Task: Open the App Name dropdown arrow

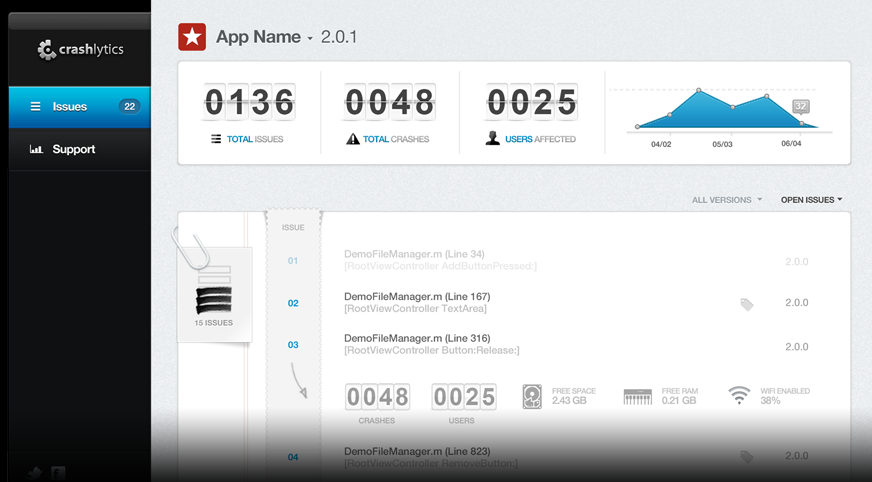Action: click(x=310, y=38)
